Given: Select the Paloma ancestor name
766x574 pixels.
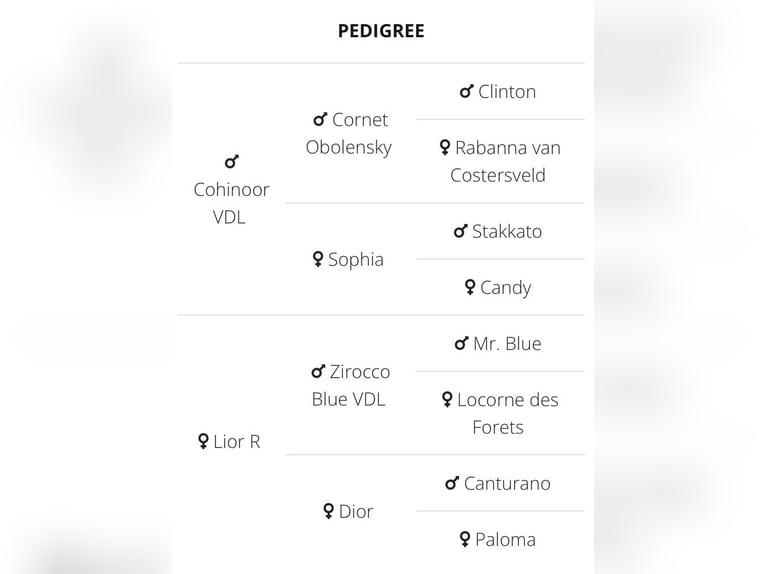Looking at the screenshot, I should pos(506,540).
